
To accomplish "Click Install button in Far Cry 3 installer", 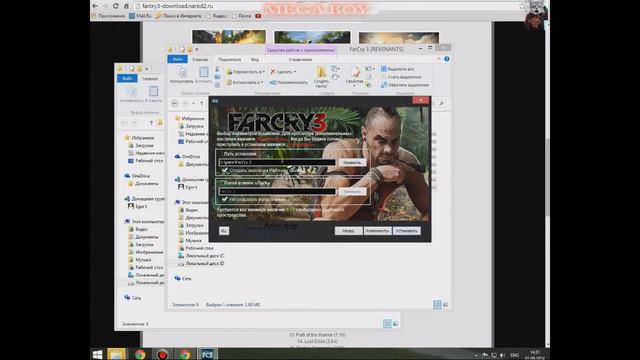I will point(407,231).
